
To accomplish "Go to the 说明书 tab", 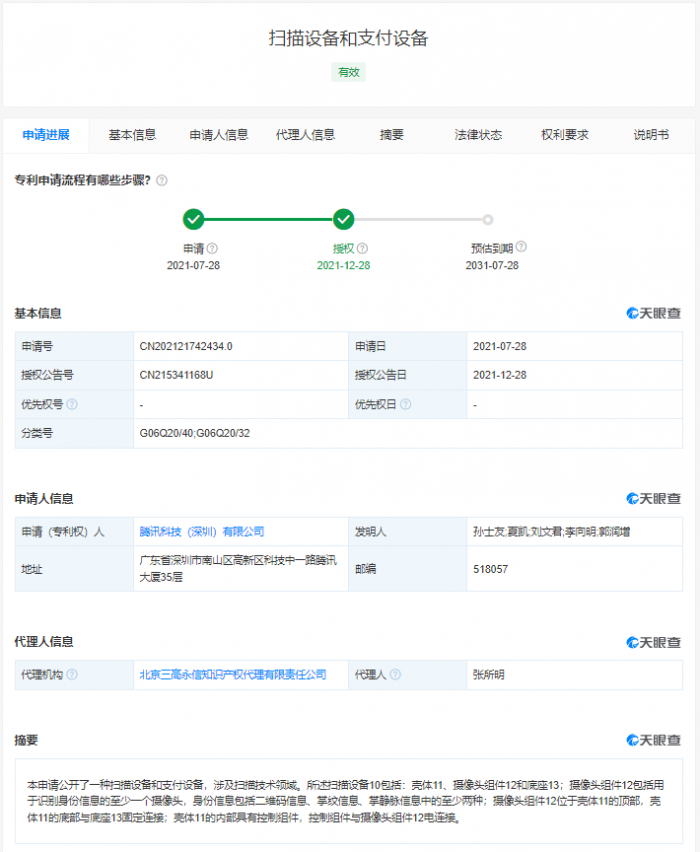I will coord(651,135).
